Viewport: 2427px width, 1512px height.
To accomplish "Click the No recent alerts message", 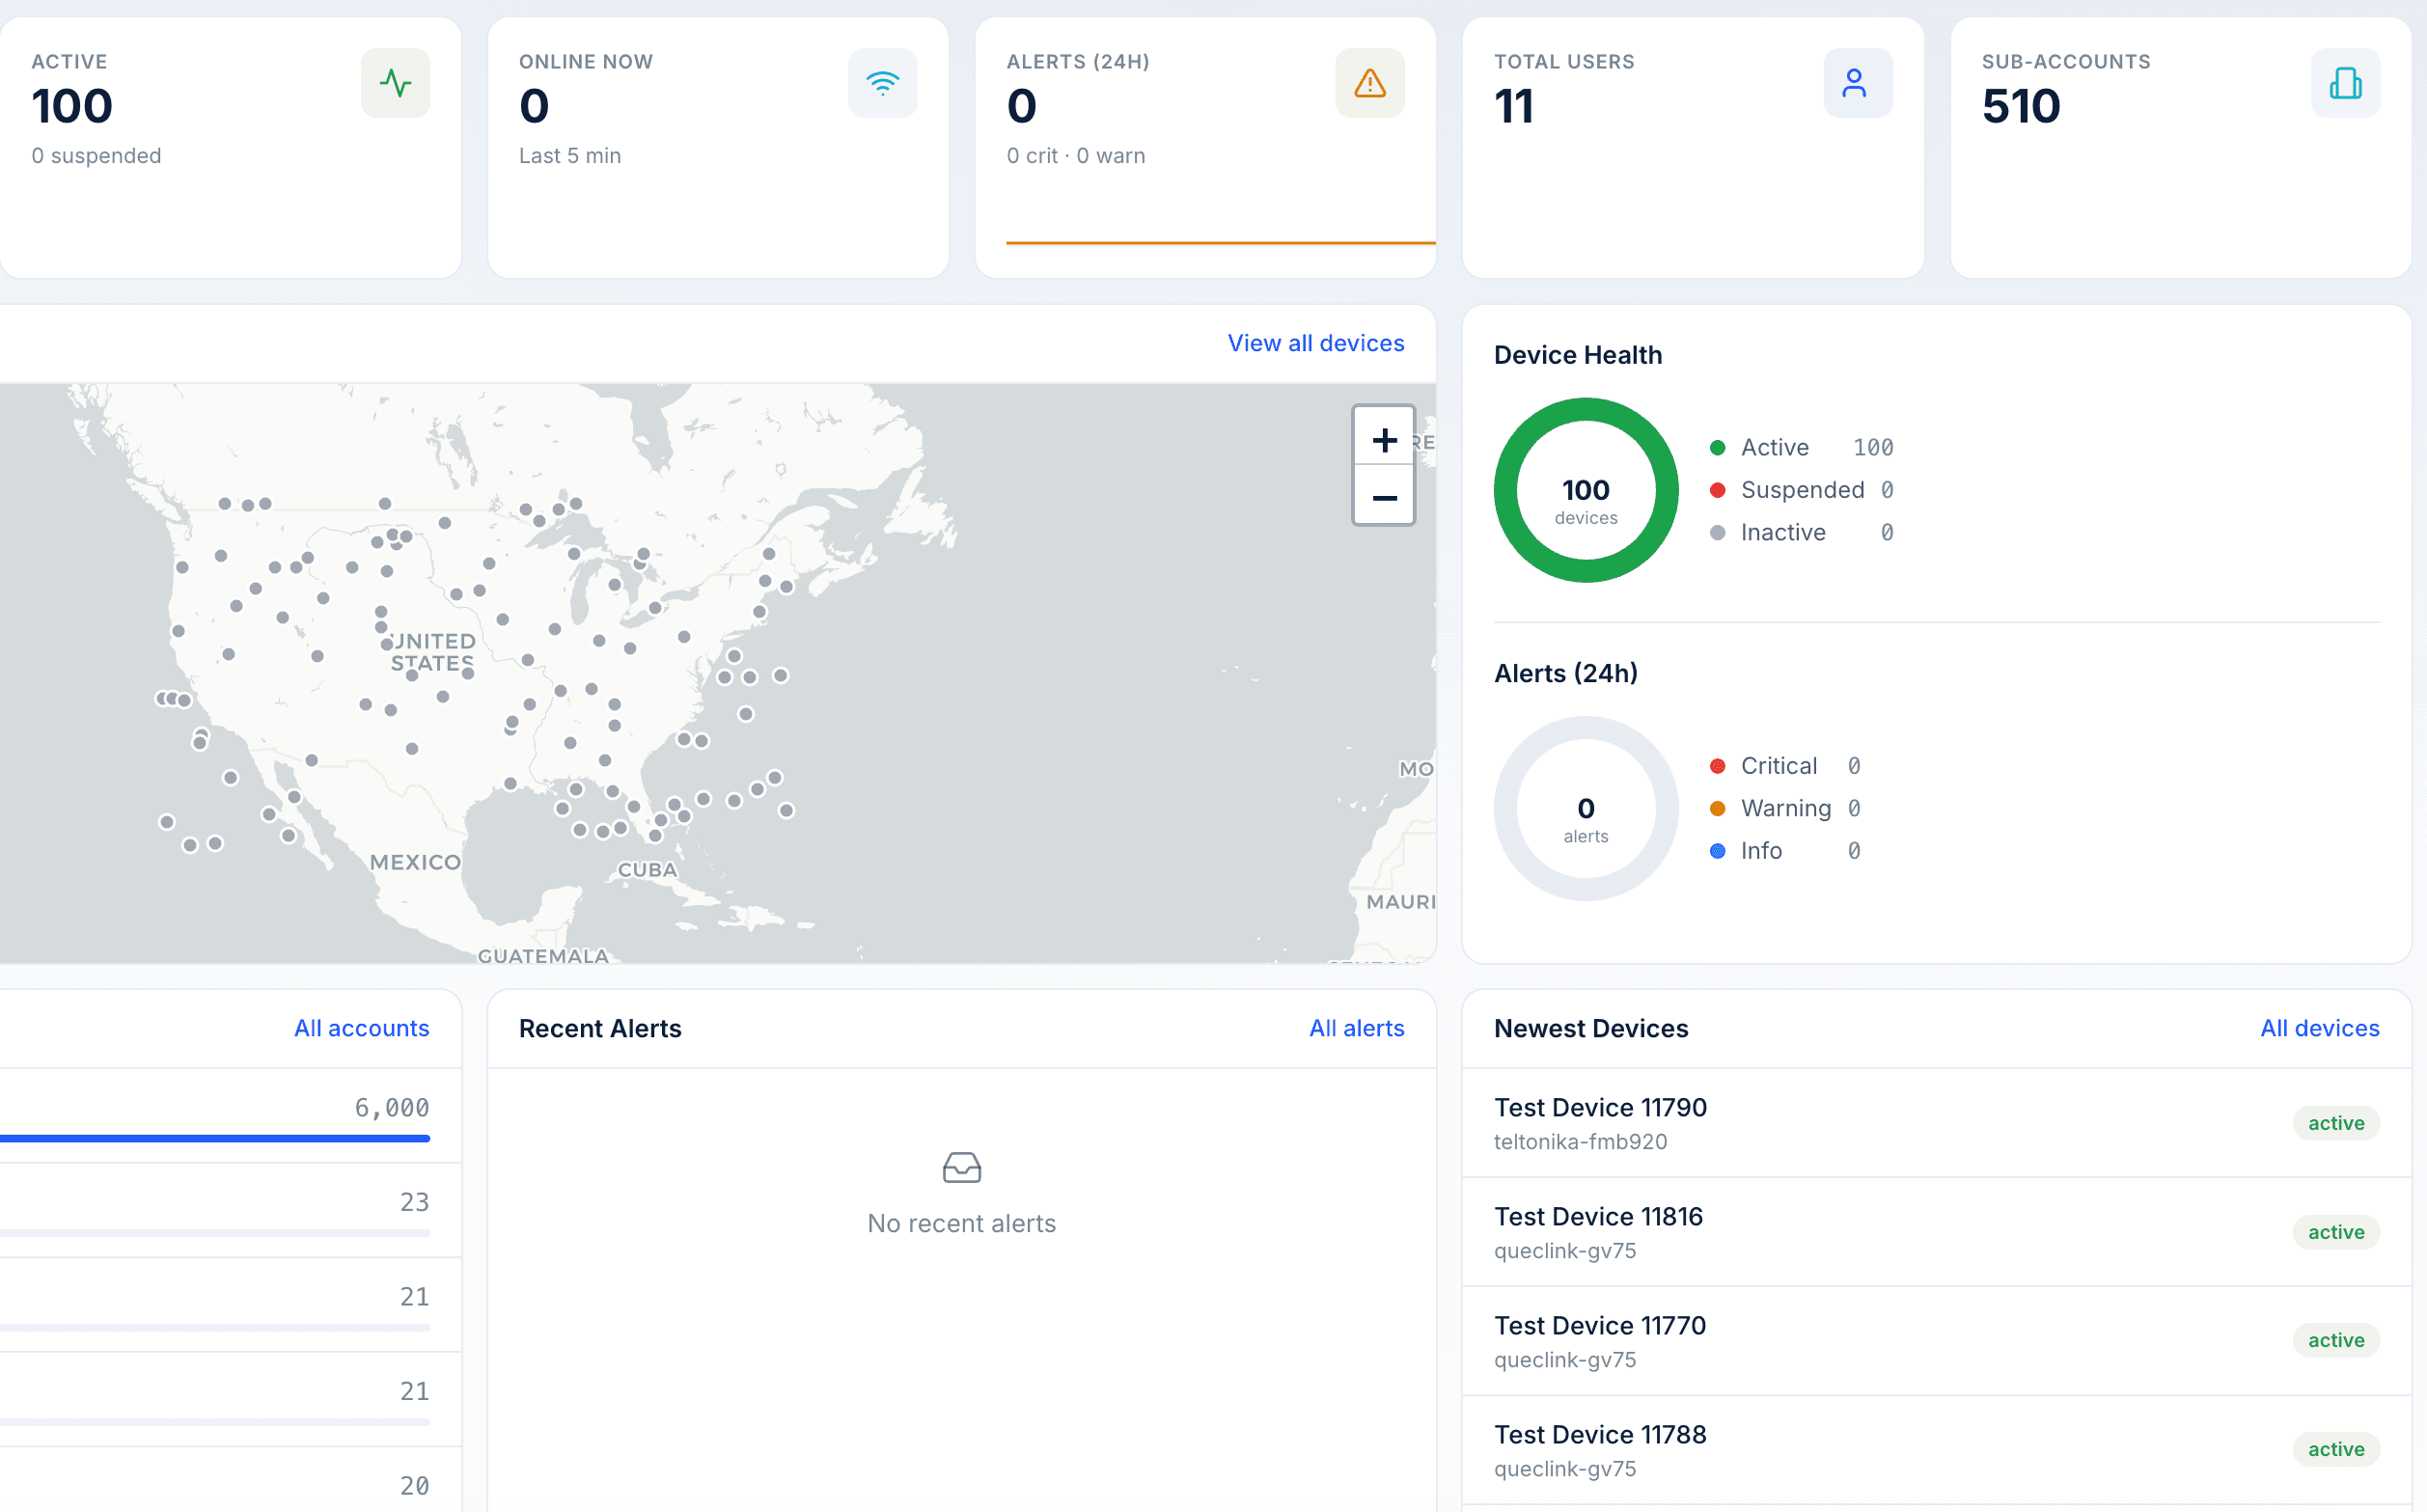I will 961,1223.
